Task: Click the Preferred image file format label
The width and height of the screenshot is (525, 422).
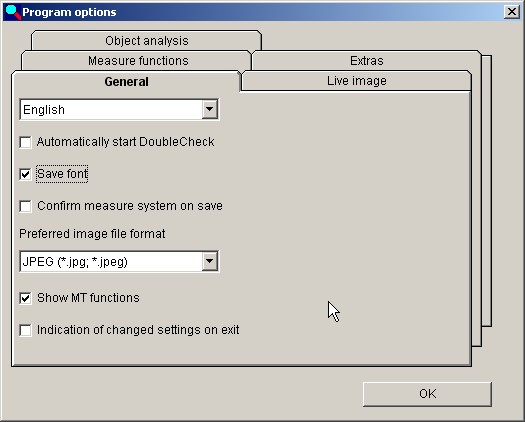Action: 92,234
